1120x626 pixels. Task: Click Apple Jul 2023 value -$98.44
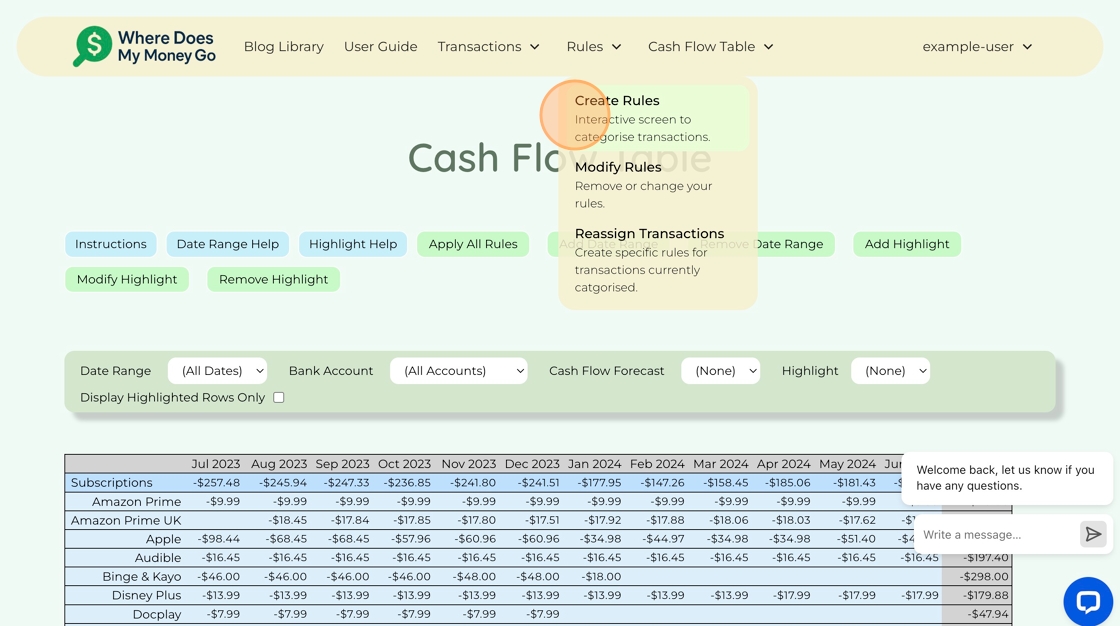(x=219, y=539)
